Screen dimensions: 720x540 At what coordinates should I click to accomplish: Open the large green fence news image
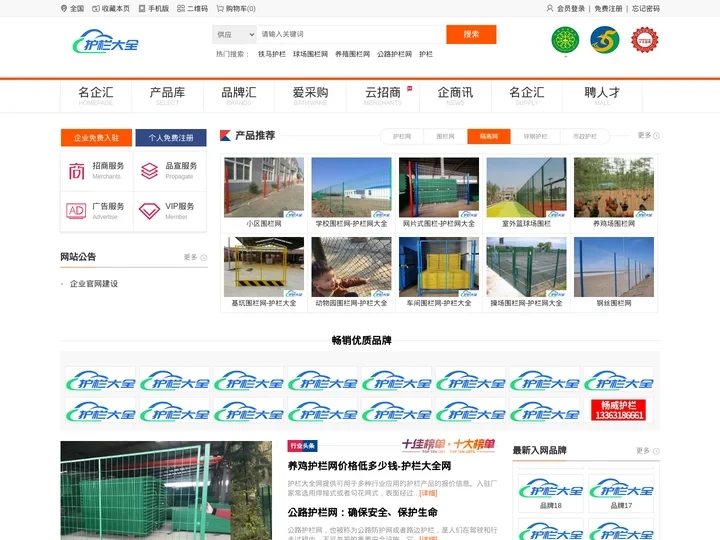click(166, 490)
